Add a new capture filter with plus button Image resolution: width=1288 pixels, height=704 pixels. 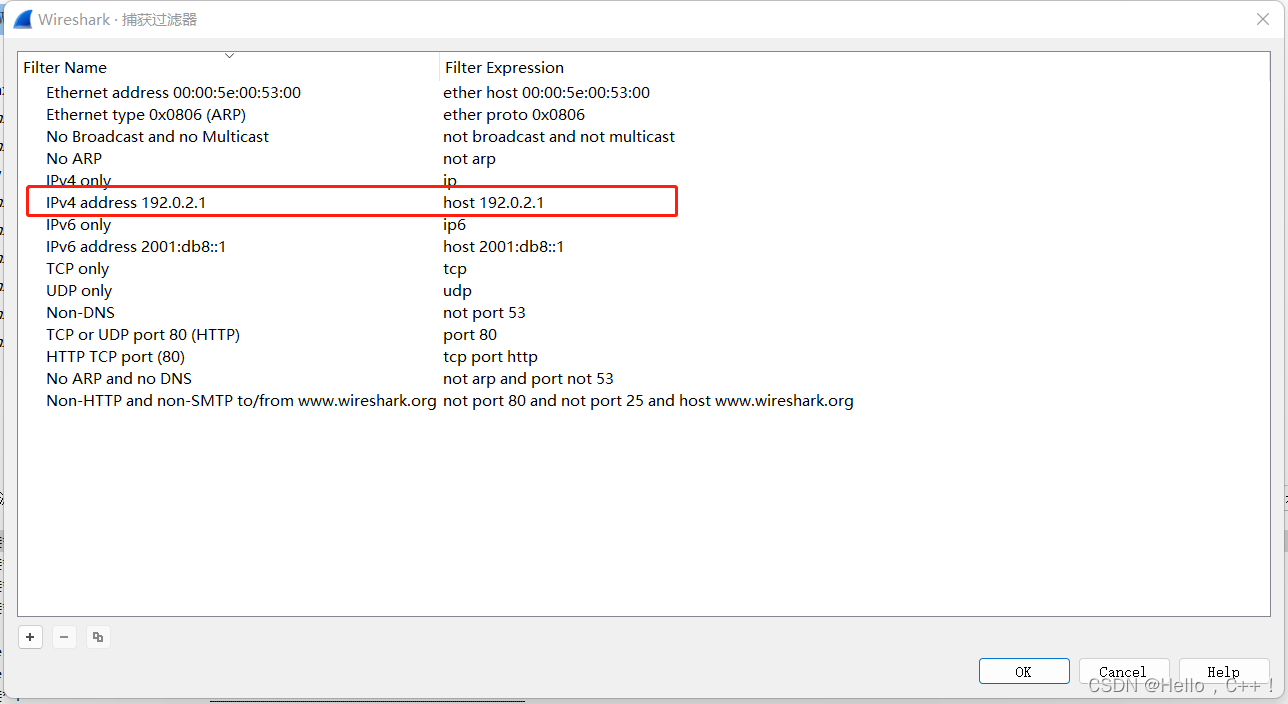coord(30,637)
